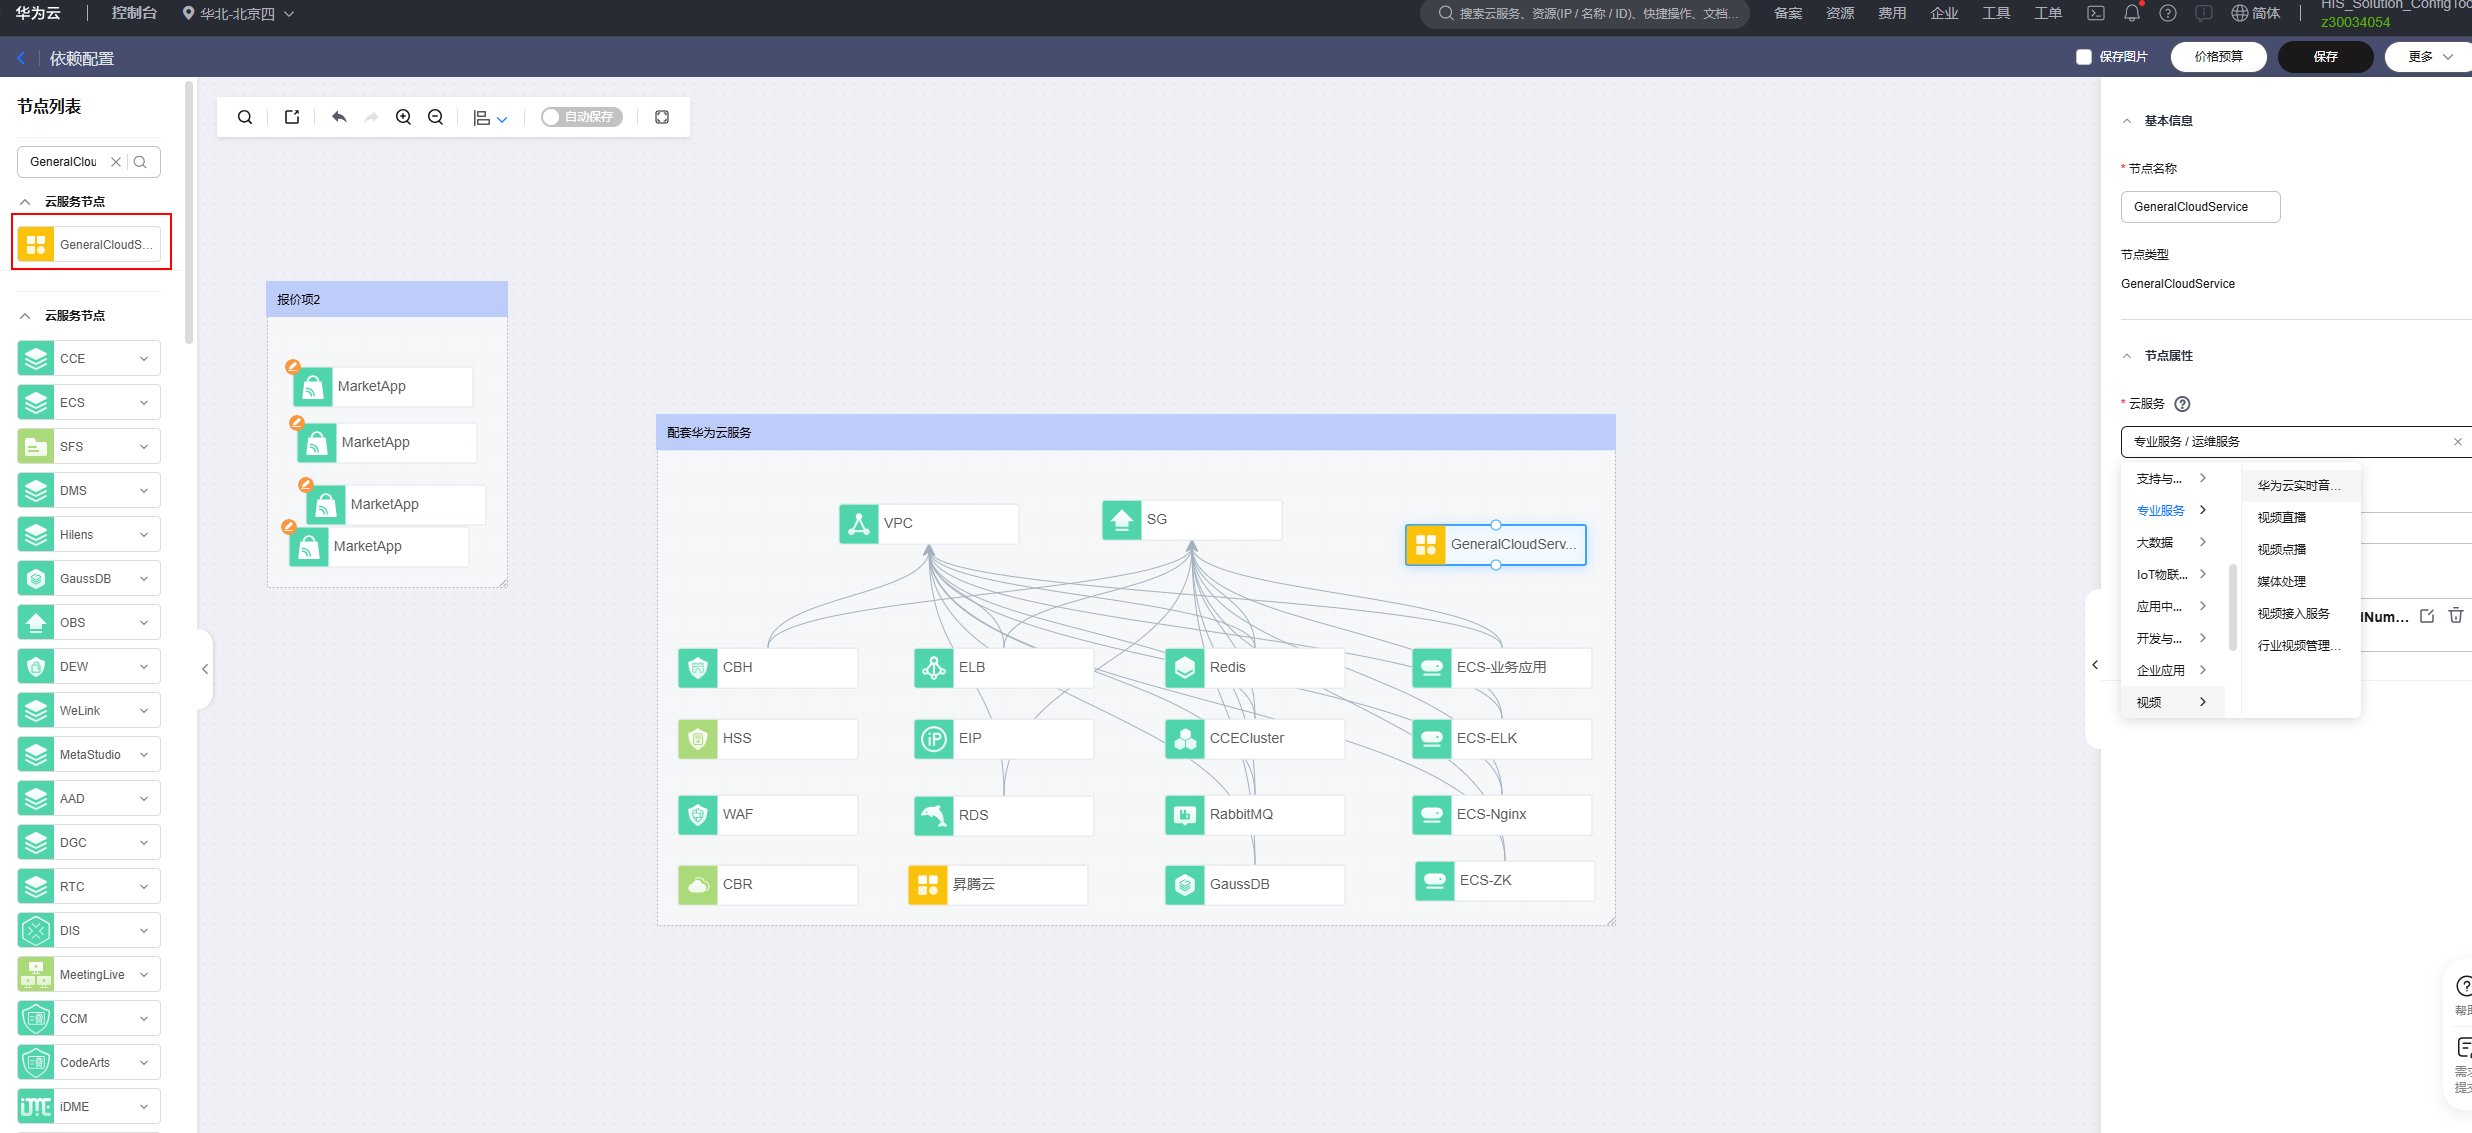Collapse the right properties panel
This screenshot has height=1133, width=2472.
tap(2095, 665)
